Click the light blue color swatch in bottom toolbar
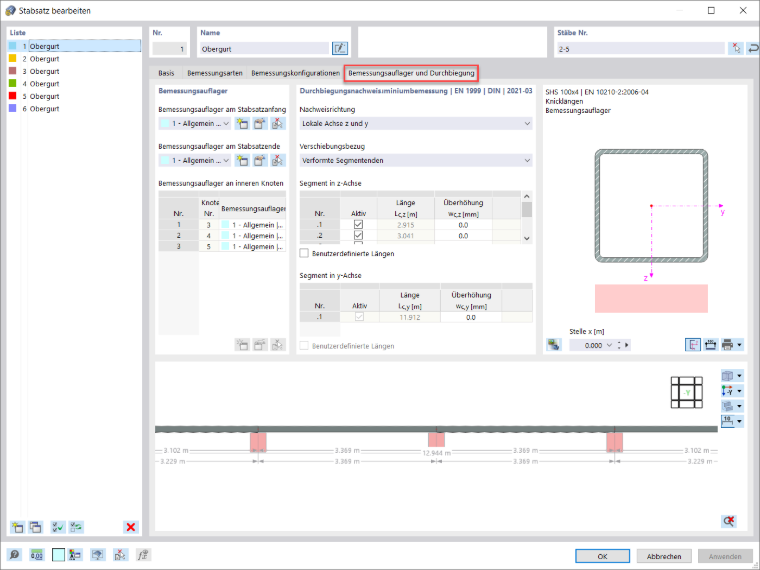This screenshot has width=760, height=570. tap(58, 555)
